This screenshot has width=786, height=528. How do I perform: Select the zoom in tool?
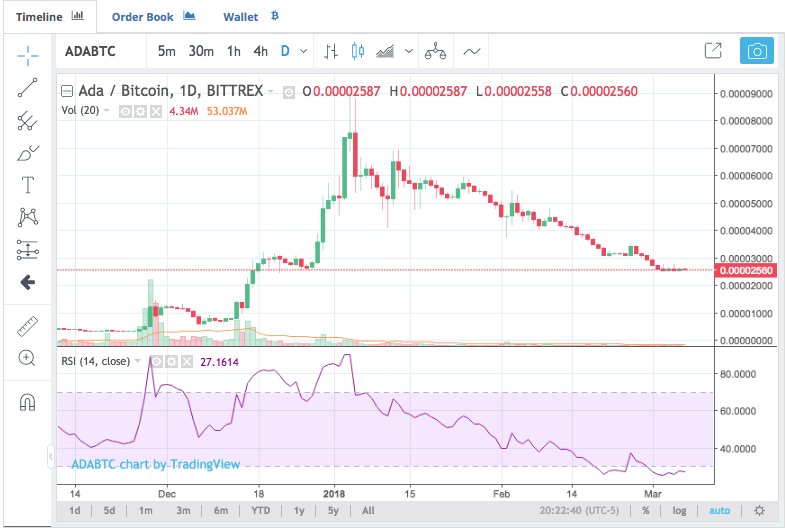tap(27, 358)
